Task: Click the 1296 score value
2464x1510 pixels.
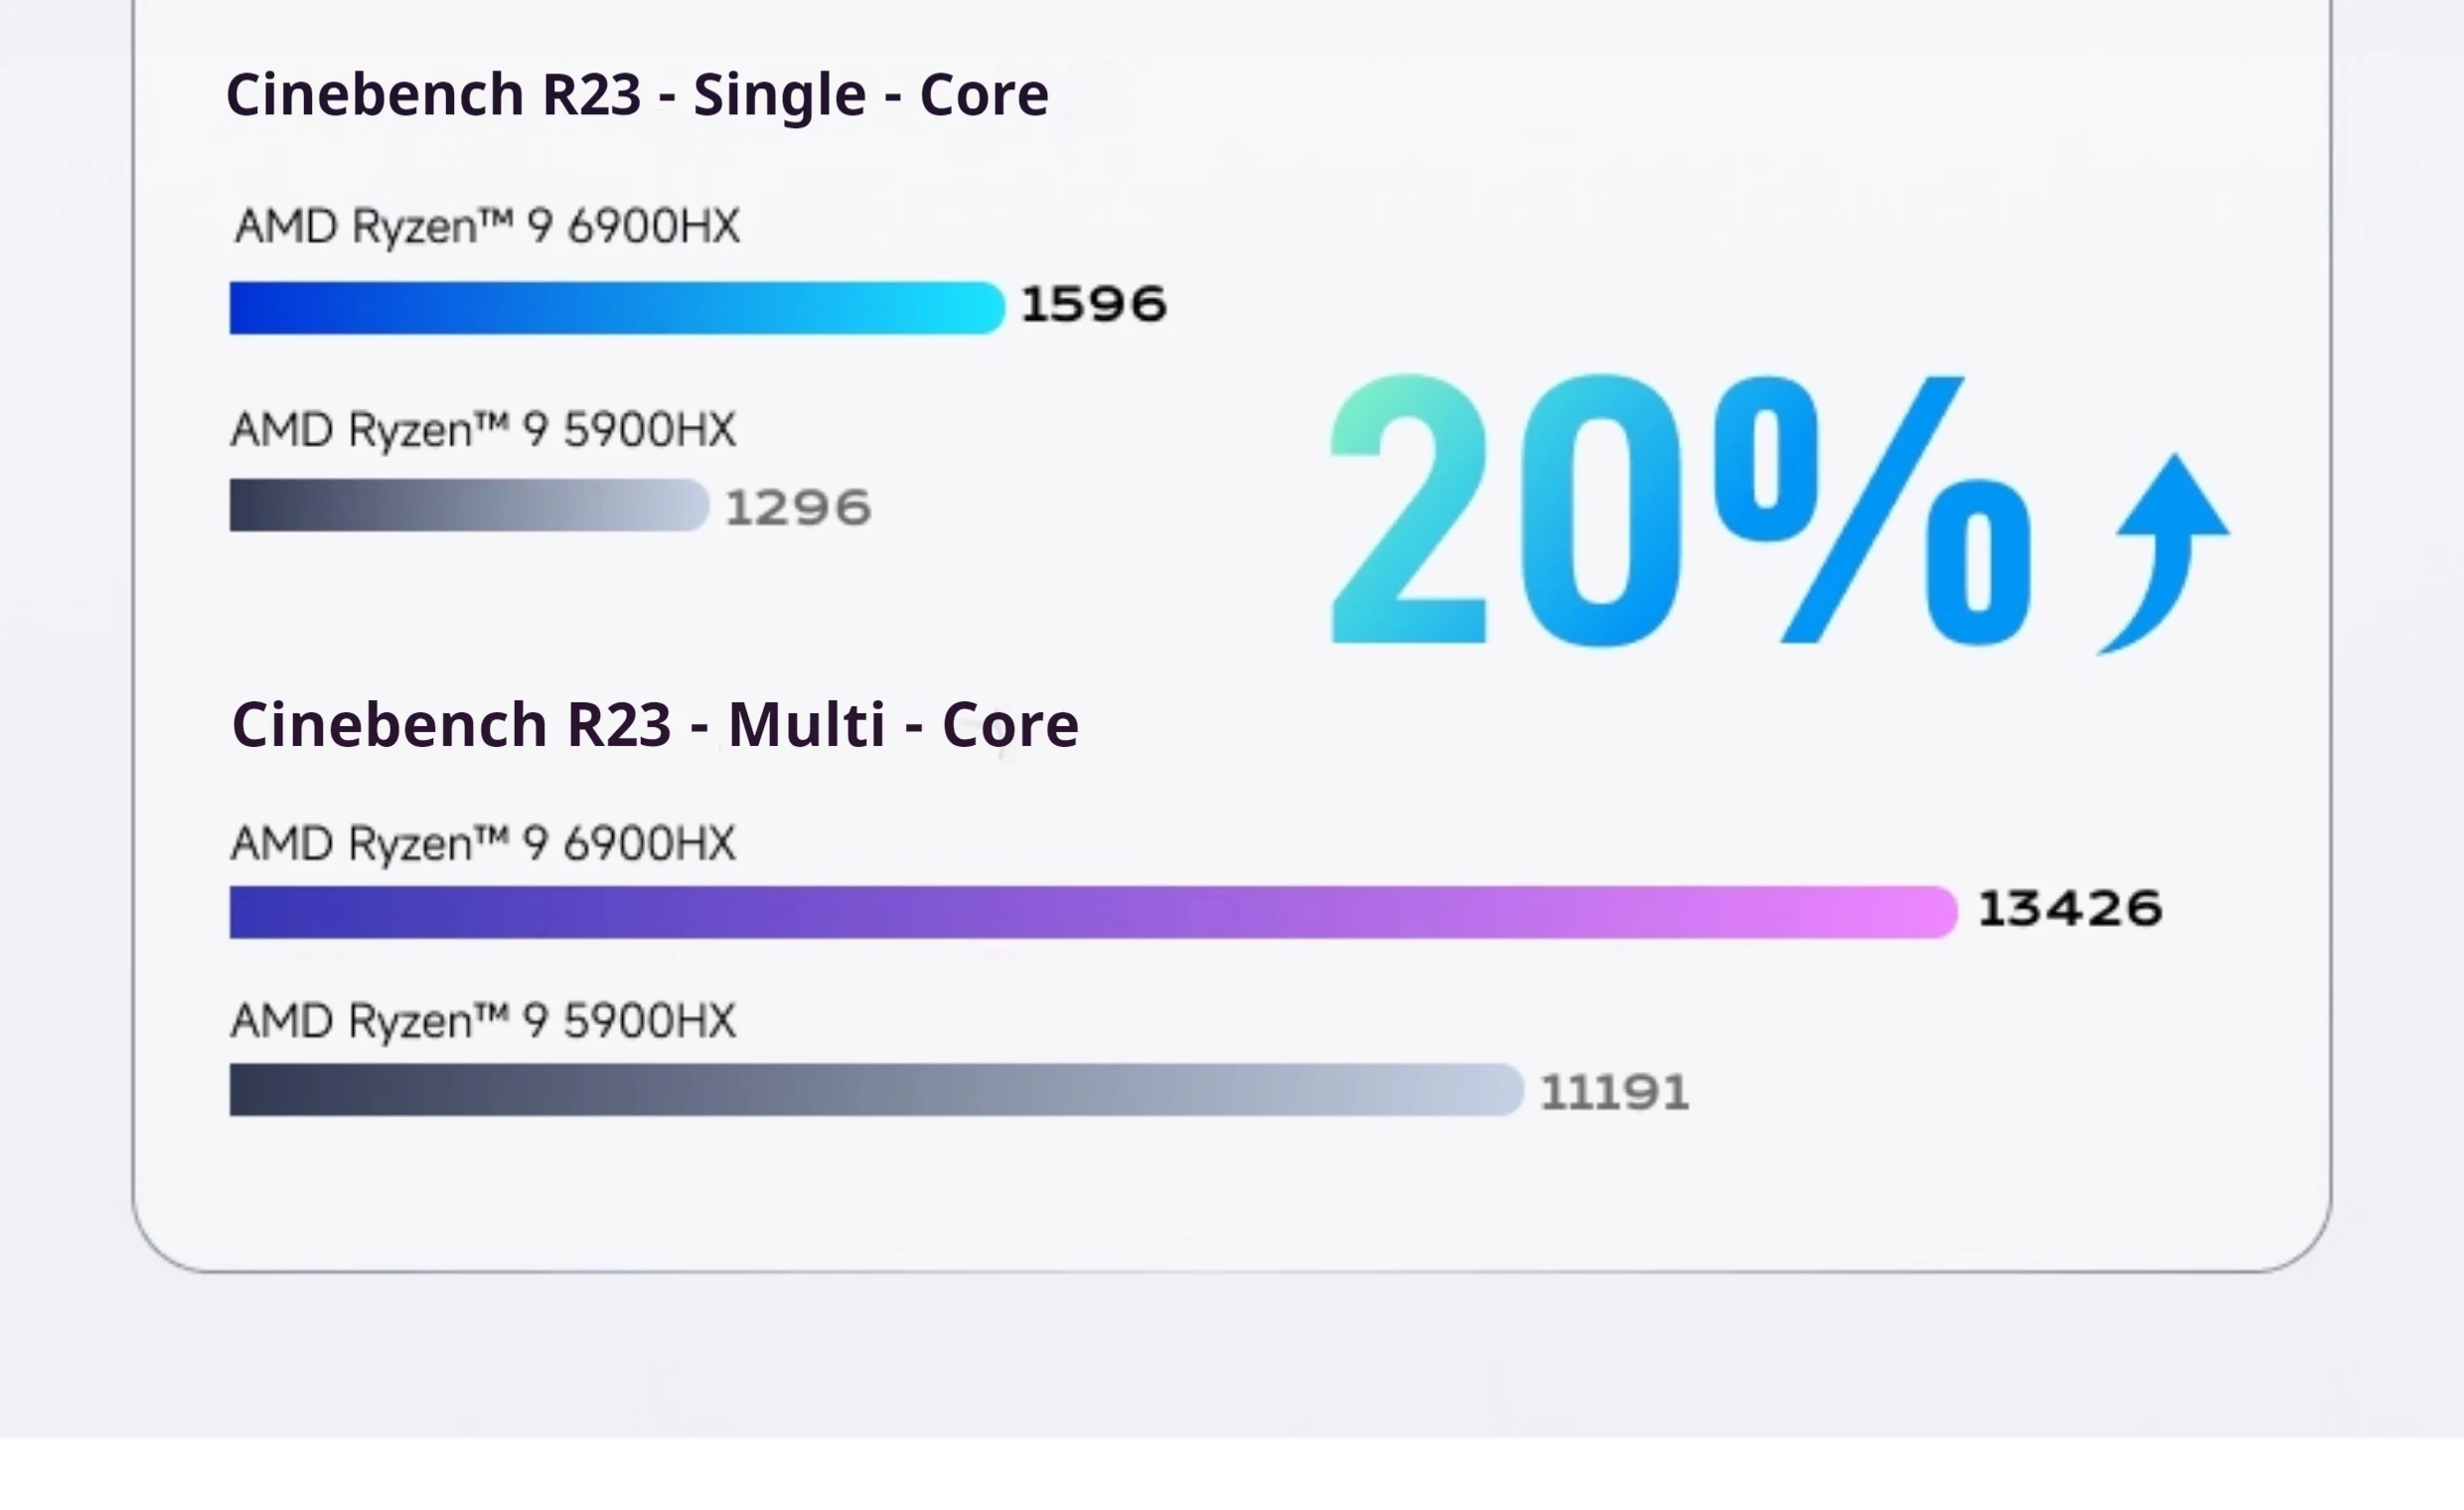Action: point(797,508)
